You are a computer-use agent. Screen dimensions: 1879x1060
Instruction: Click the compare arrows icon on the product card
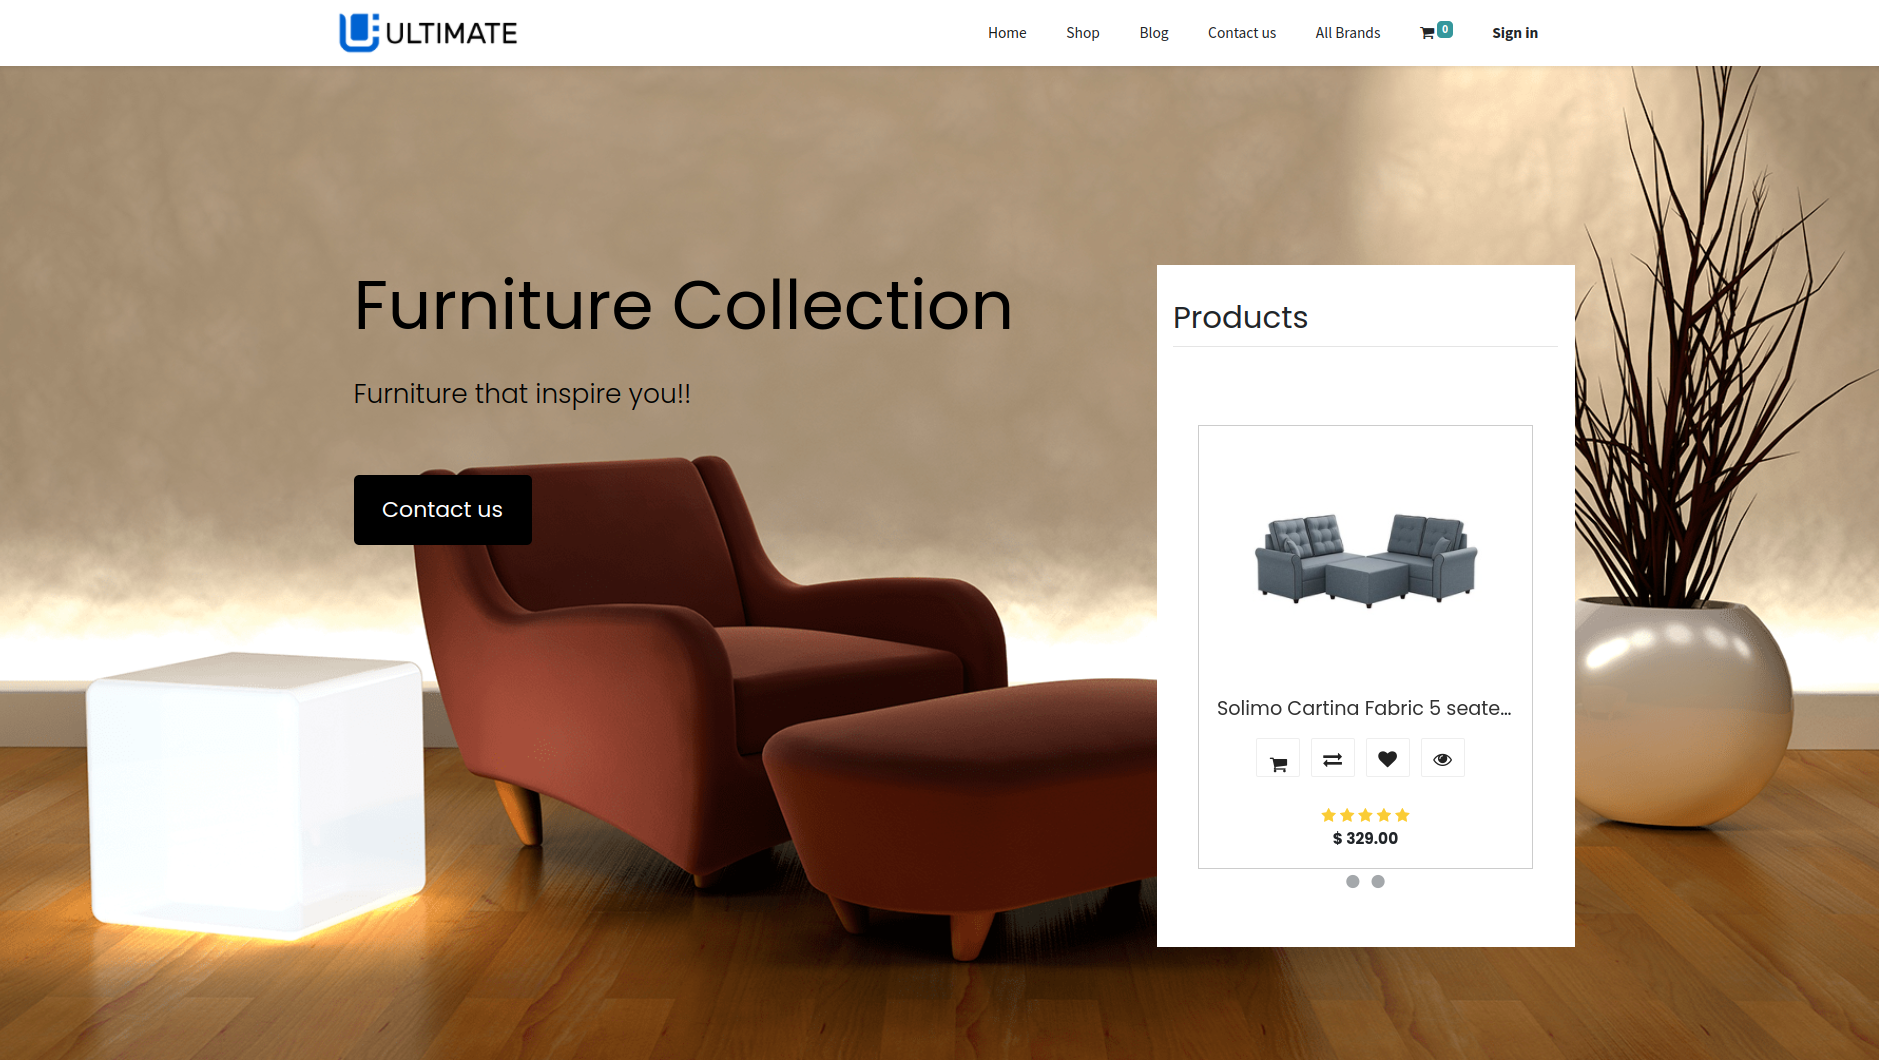pos(1333,759)
